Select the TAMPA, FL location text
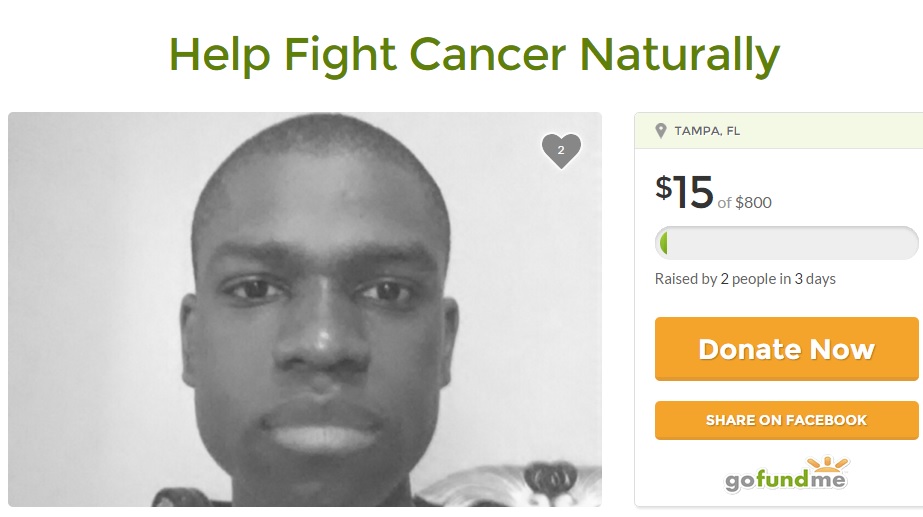Viewport: 923px width, 517px height. [707, 131]
